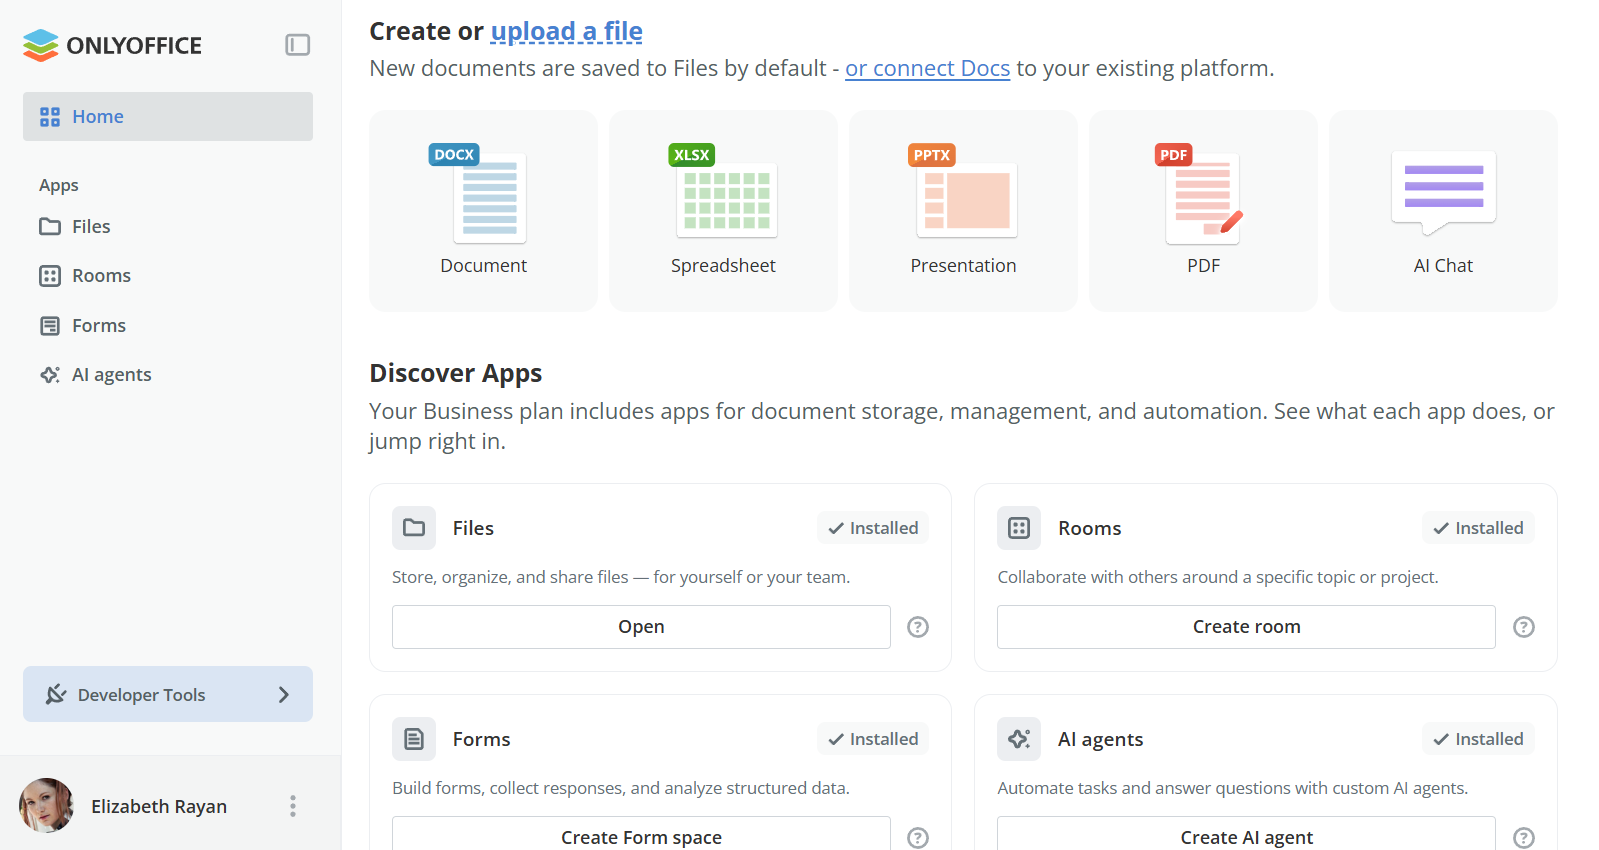The width and height of the screenshot is (1599, 850).
Task: Click the upload a file link
Action: click(x=566, y=31)
